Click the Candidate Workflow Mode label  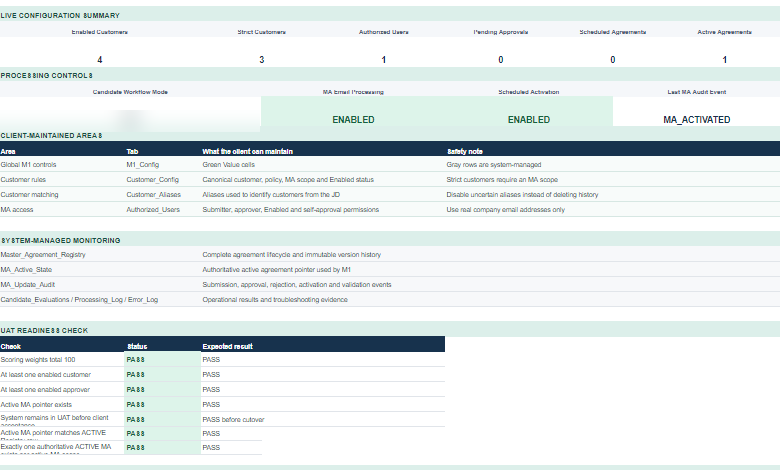(x=130, y=92)
